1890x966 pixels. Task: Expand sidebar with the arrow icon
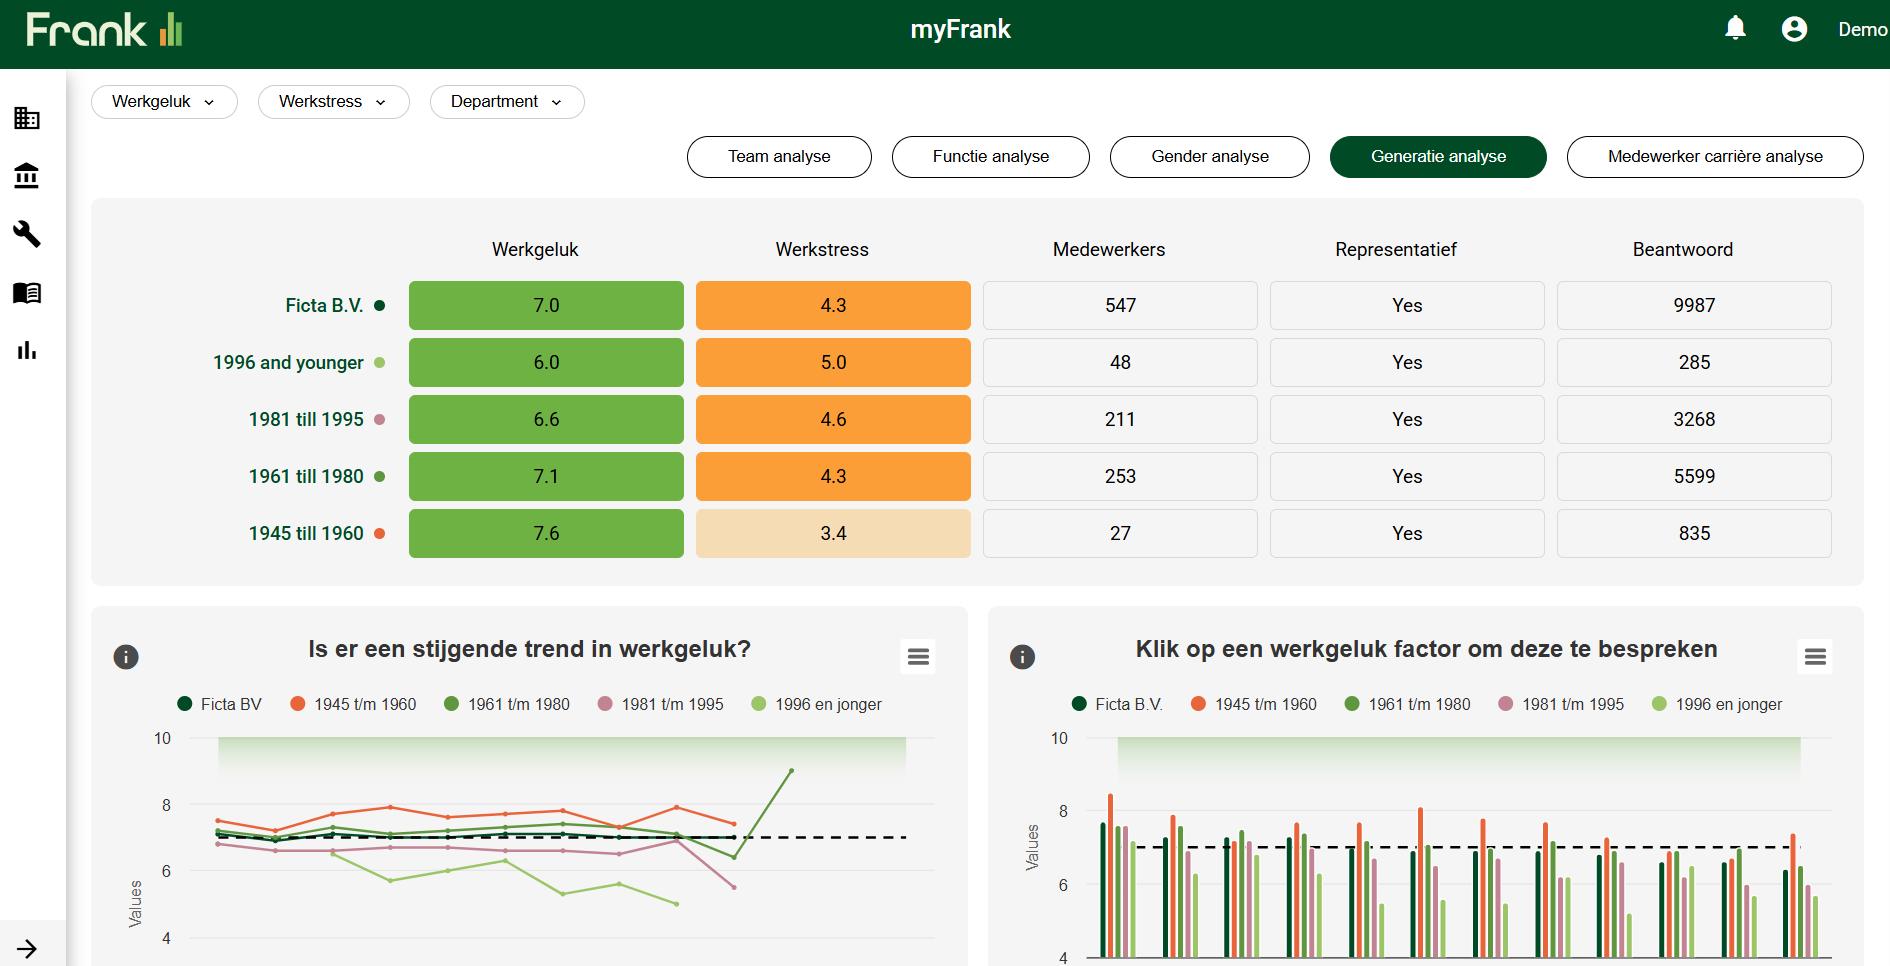27,948
